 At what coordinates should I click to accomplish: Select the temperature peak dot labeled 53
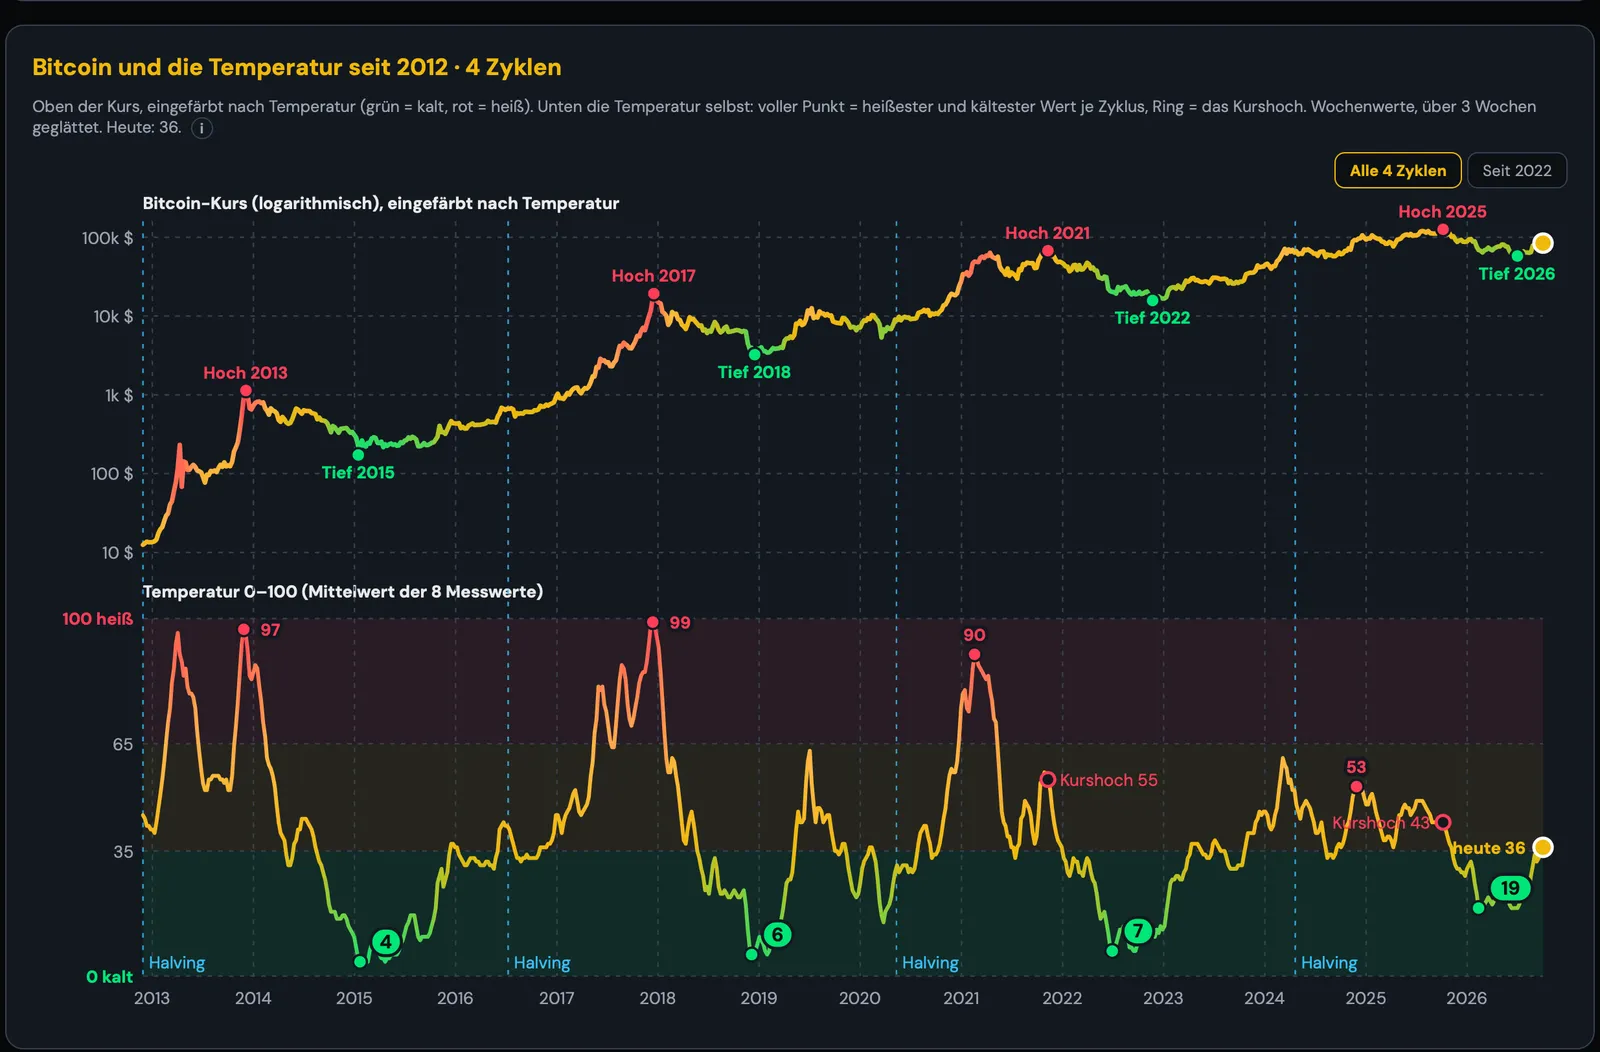(x=1356, y=787)
